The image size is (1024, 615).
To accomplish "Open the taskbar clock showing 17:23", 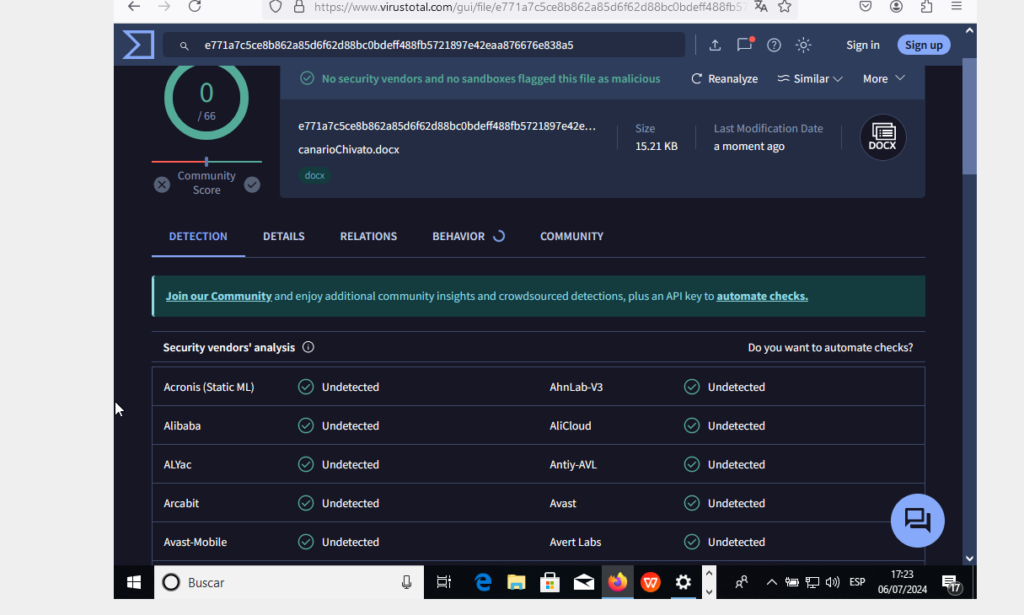I will [902, 582].
